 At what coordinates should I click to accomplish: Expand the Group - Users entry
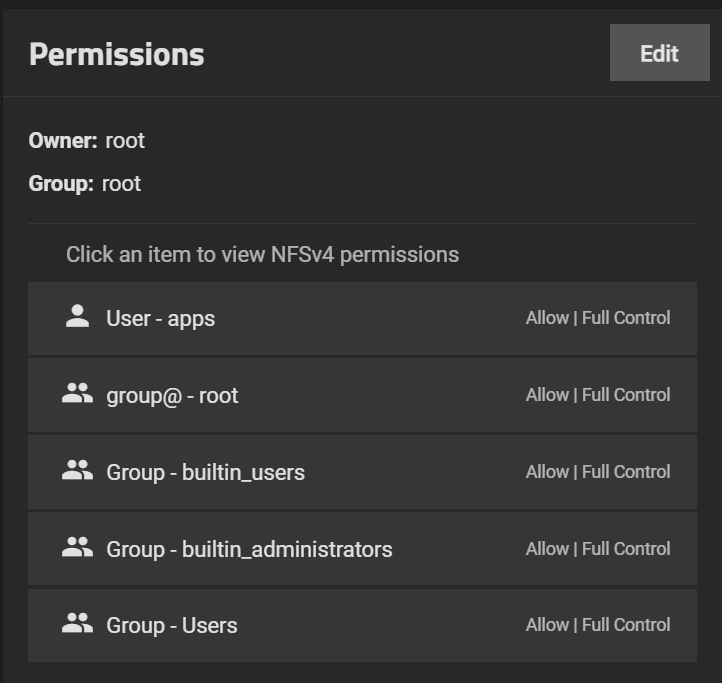(362, 625)
